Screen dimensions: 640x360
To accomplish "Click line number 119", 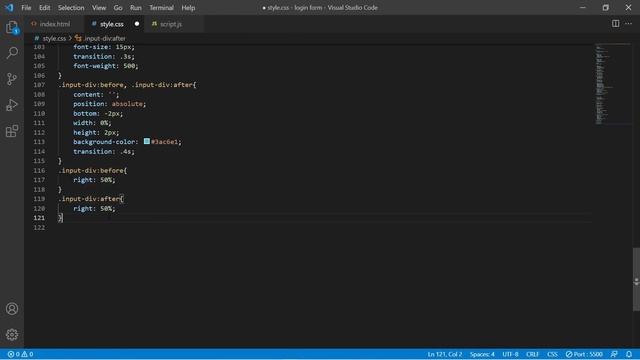I will point(39,199).
